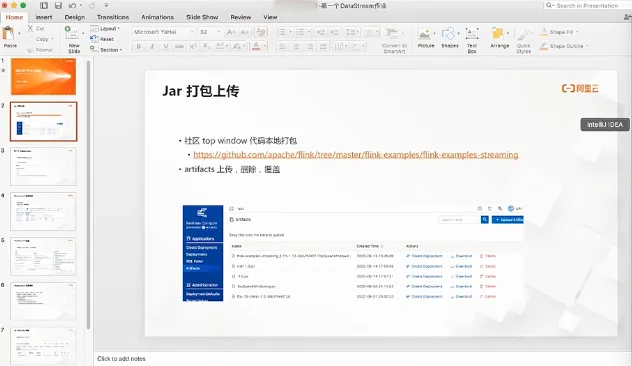Open the Animations tab

pyautogui.click(x=157, y=17)
